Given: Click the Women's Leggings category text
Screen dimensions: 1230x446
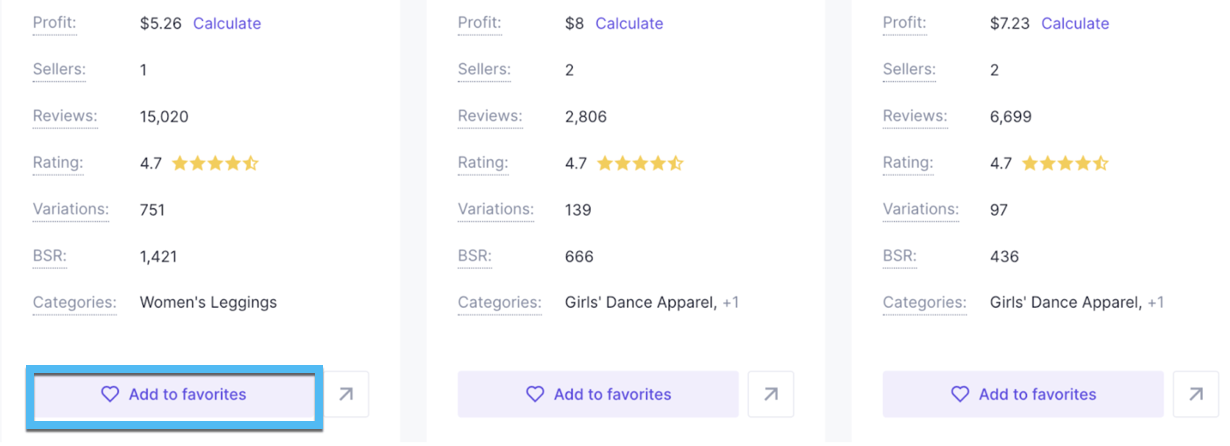Looking at the screenshot, I should (x=208, y=302).
